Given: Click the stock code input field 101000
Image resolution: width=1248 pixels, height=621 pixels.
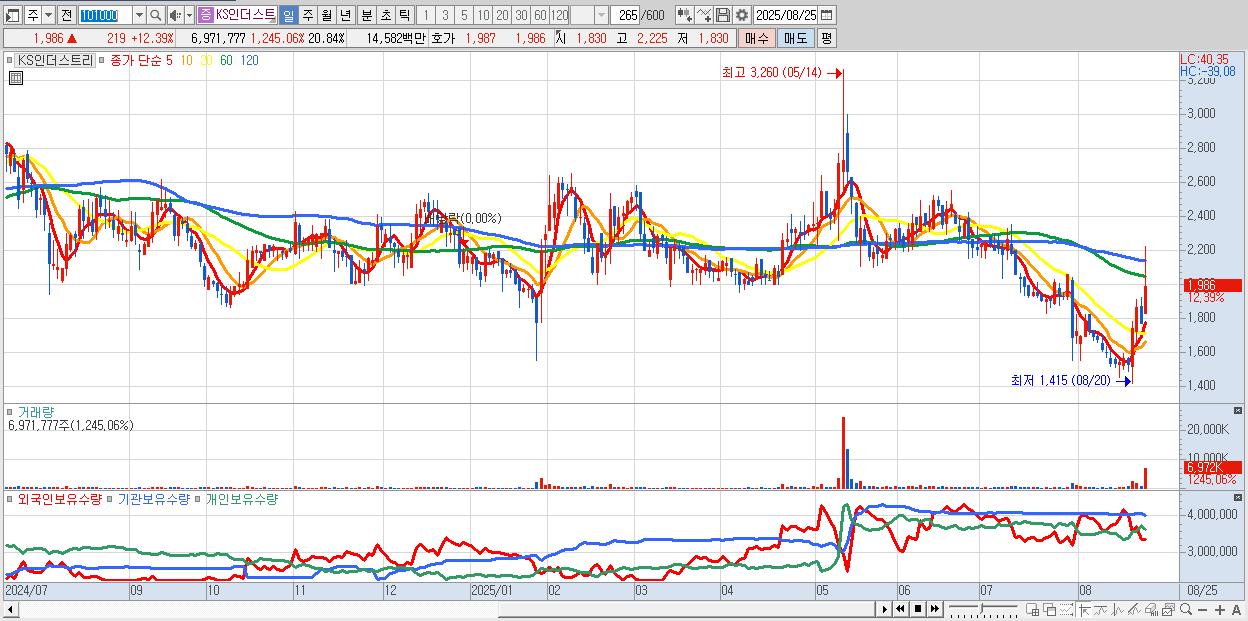Looking at the screenshot, I should pos(105,15).
